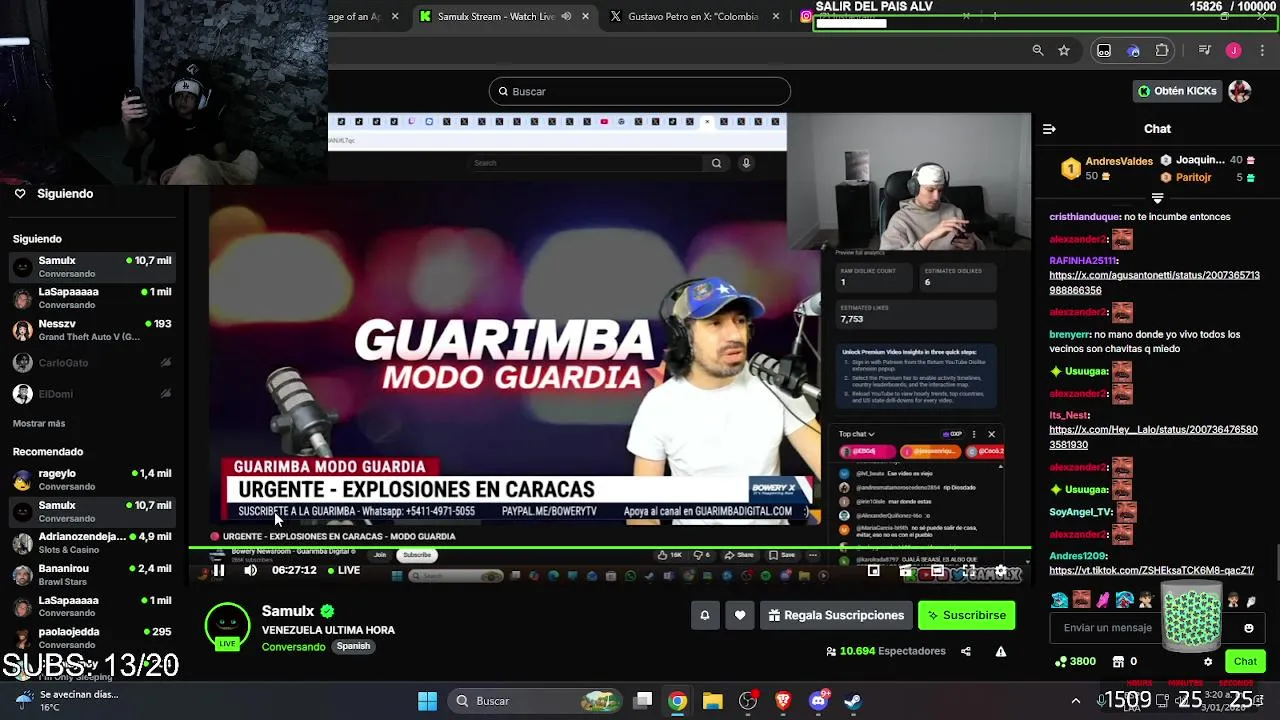
Task: Click the blue flame extension icon
Action: [x=1133, y=50]
